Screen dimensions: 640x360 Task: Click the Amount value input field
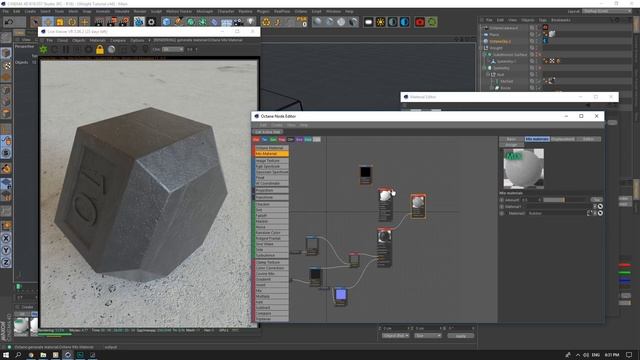coord(531,200)
